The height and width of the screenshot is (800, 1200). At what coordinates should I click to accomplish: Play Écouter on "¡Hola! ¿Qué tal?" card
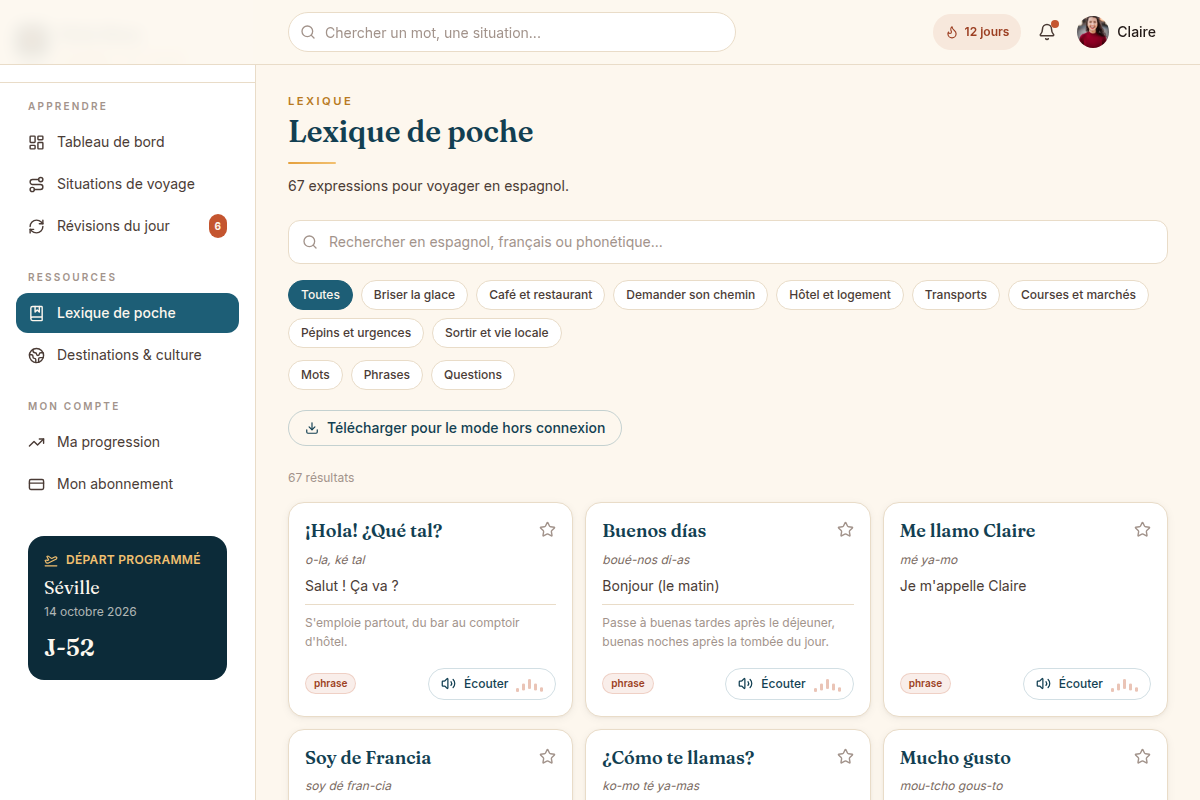pyautogui.click(x=492, y=684)
